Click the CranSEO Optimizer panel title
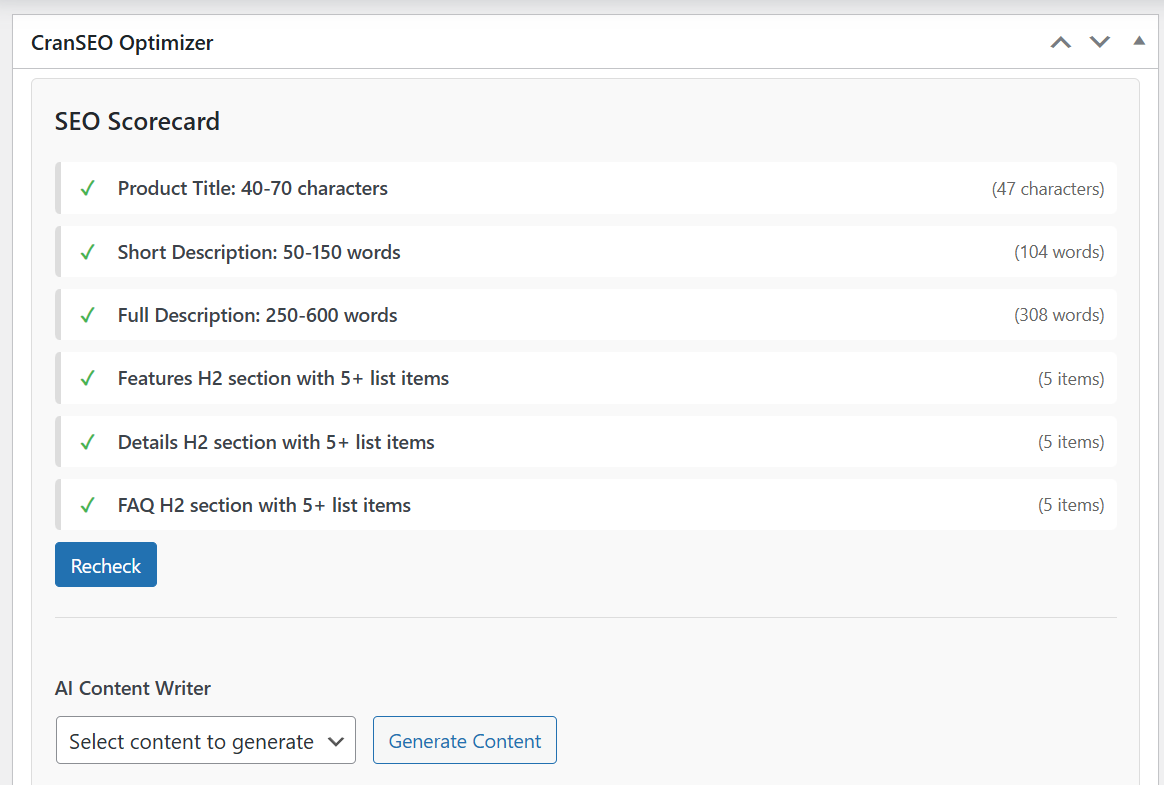1164x785 pixels. tap(122, 43)
